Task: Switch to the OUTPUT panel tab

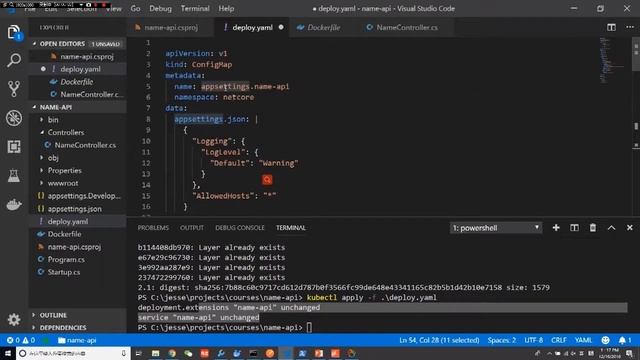Action: click(192, 228)
